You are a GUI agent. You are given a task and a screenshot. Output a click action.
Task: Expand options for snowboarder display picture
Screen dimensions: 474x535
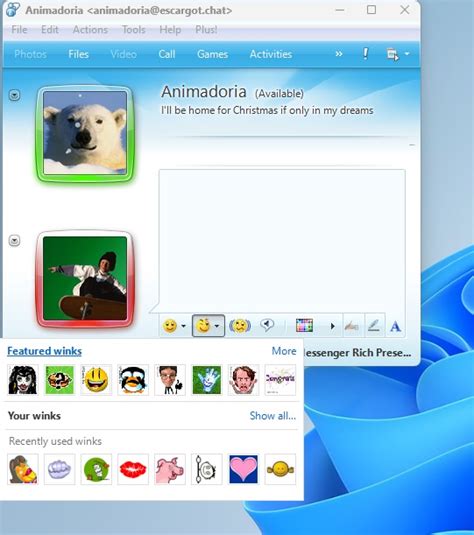14,241
